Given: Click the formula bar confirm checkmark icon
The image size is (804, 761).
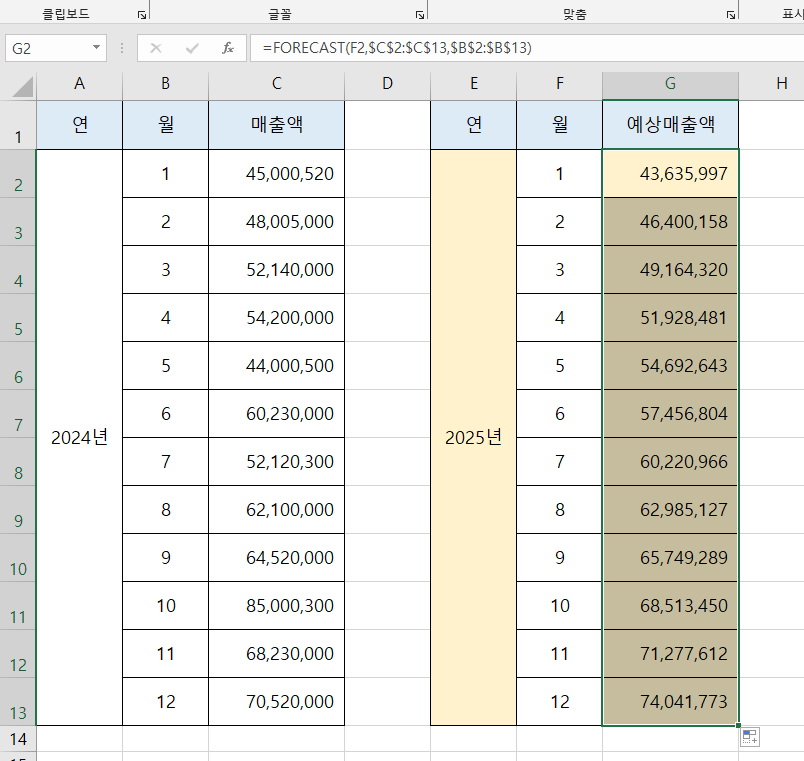Looking at the screenshot, I should 192,48.
